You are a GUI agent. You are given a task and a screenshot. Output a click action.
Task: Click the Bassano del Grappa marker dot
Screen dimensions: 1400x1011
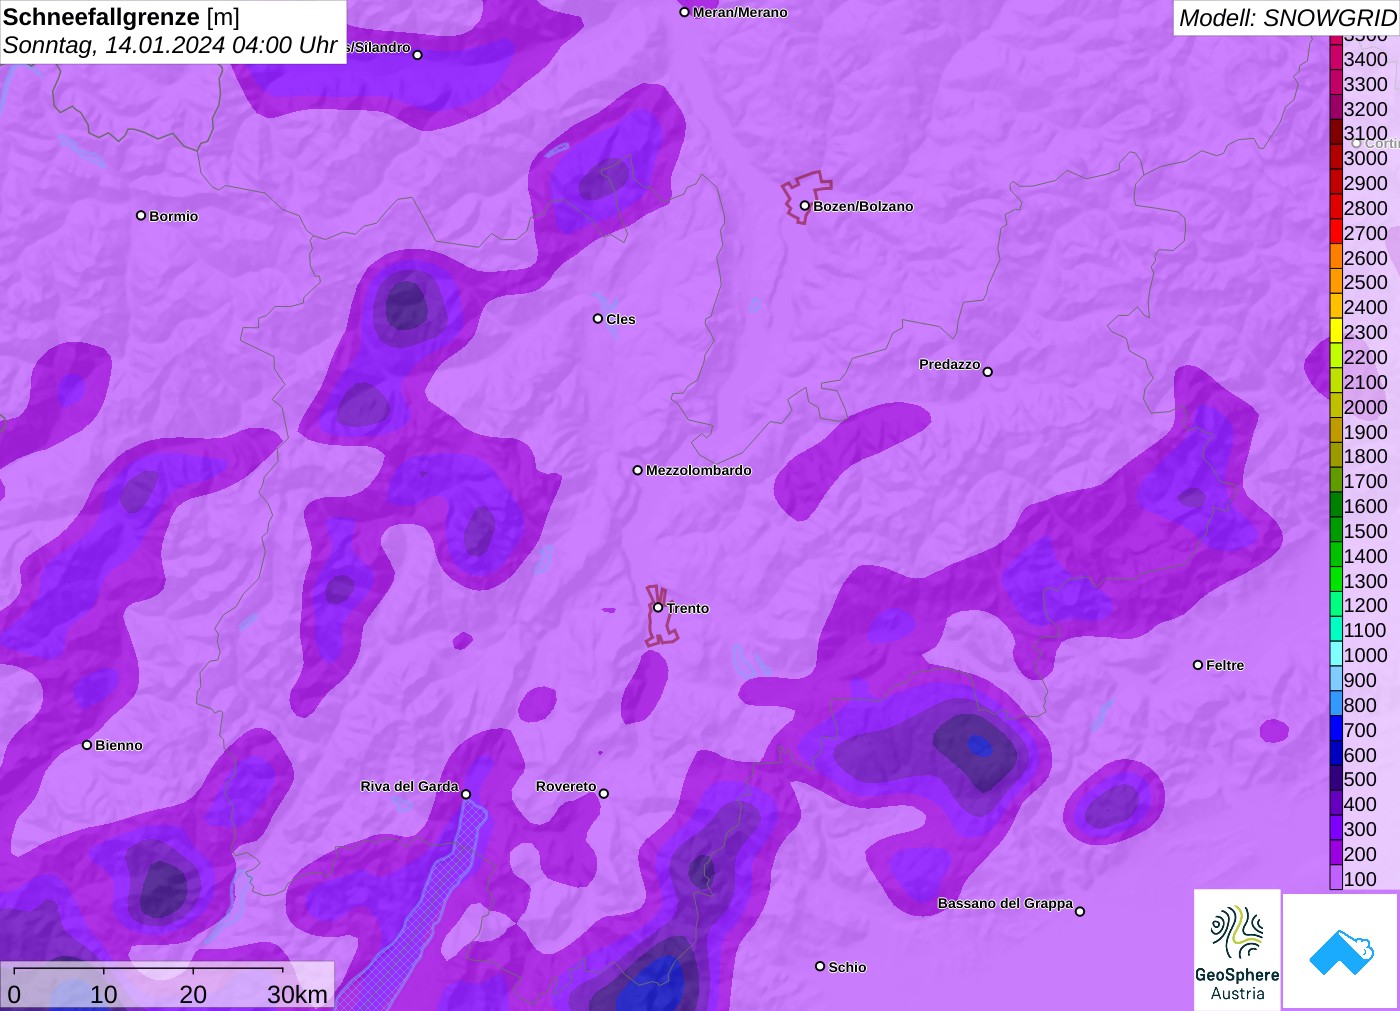(1079, 911)
